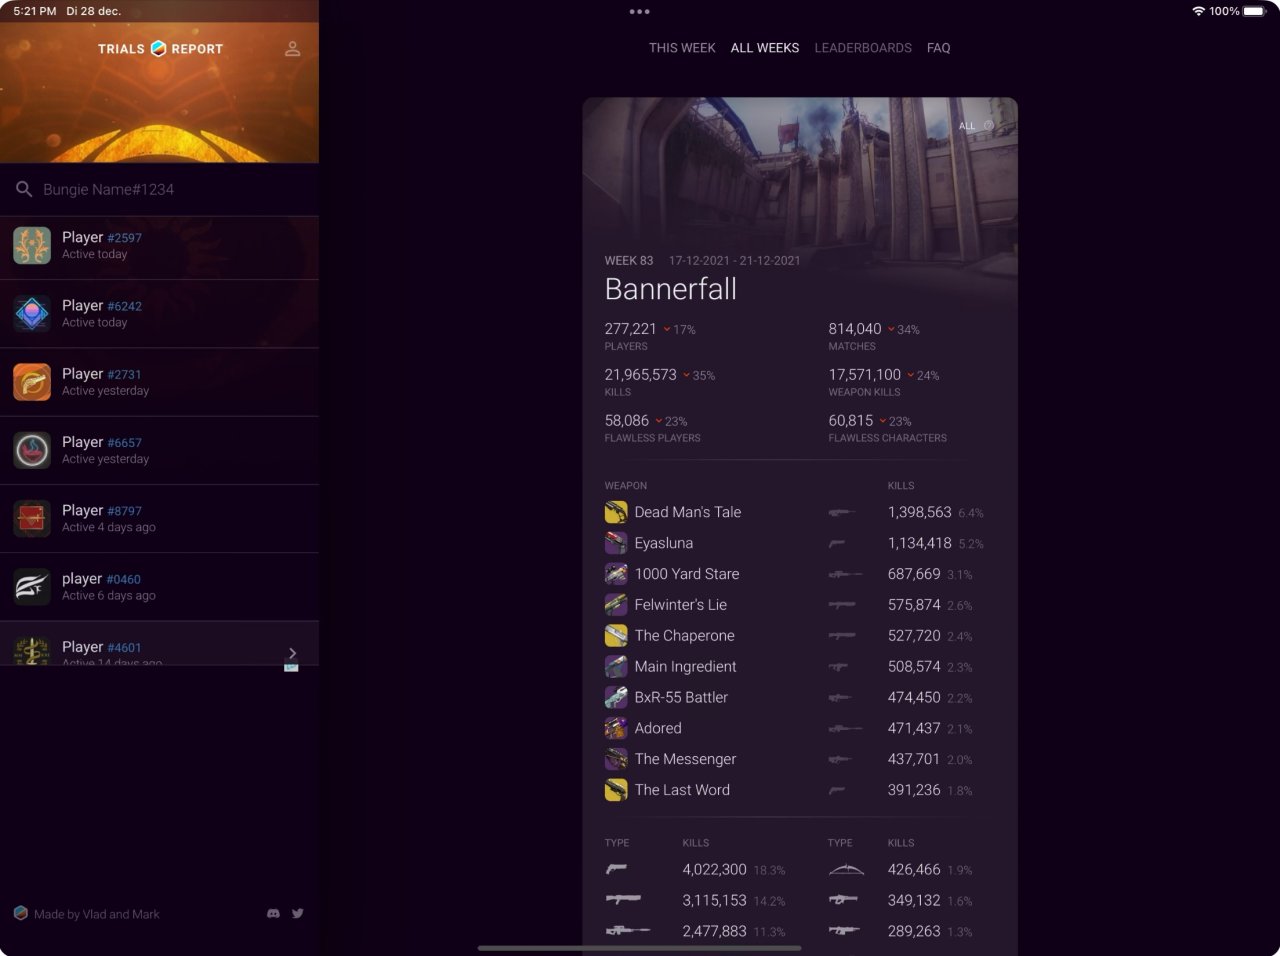Open Player #2731 profile

[x=160, y=382]
